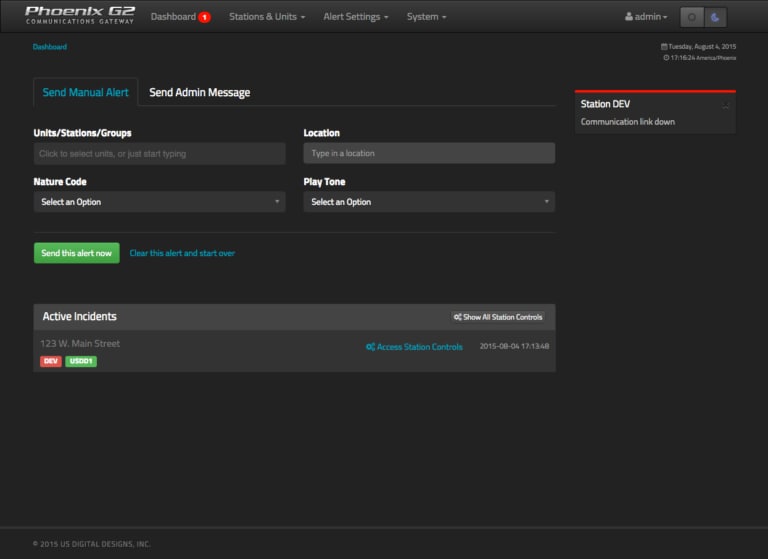Click Clear this alert and start over
Screen dimensions: 768x559
pos(182,254)
